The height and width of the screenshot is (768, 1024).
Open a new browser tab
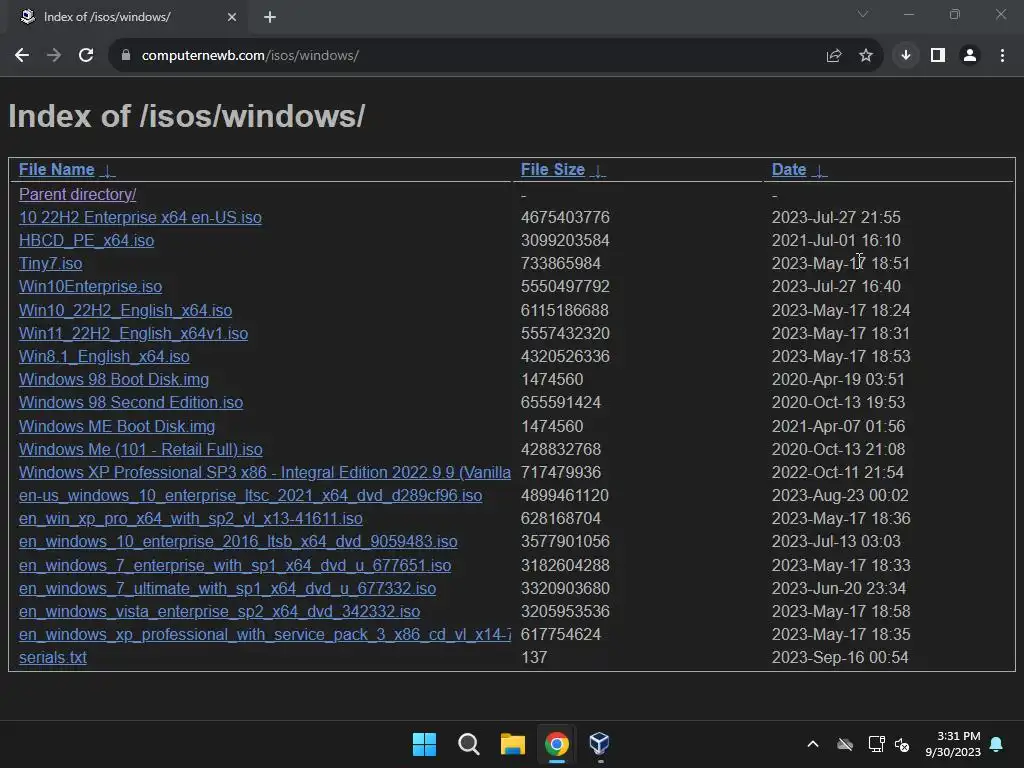coord(270,17)
